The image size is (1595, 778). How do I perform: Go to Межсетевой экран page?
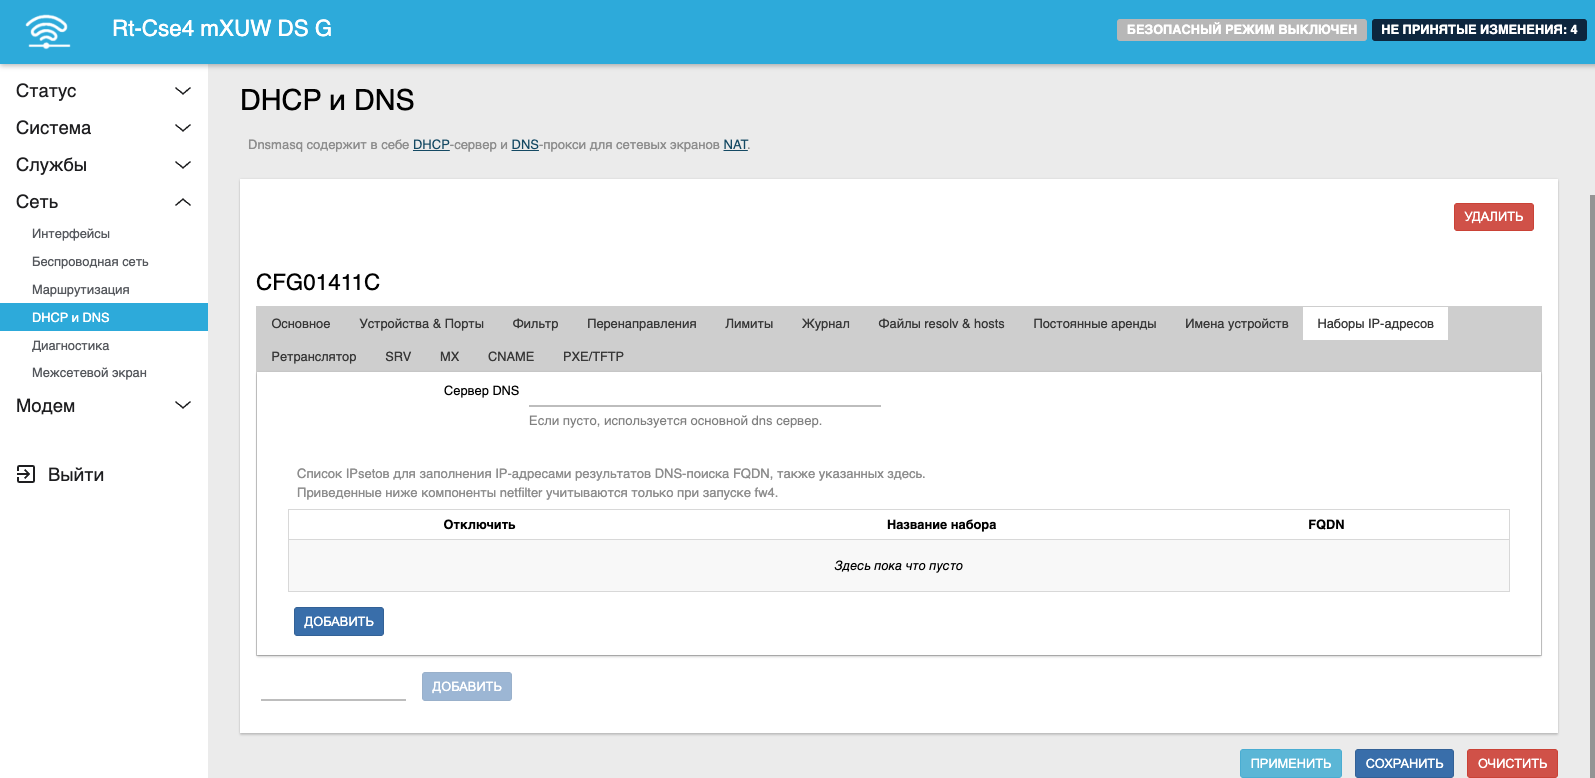pos(89,373)
